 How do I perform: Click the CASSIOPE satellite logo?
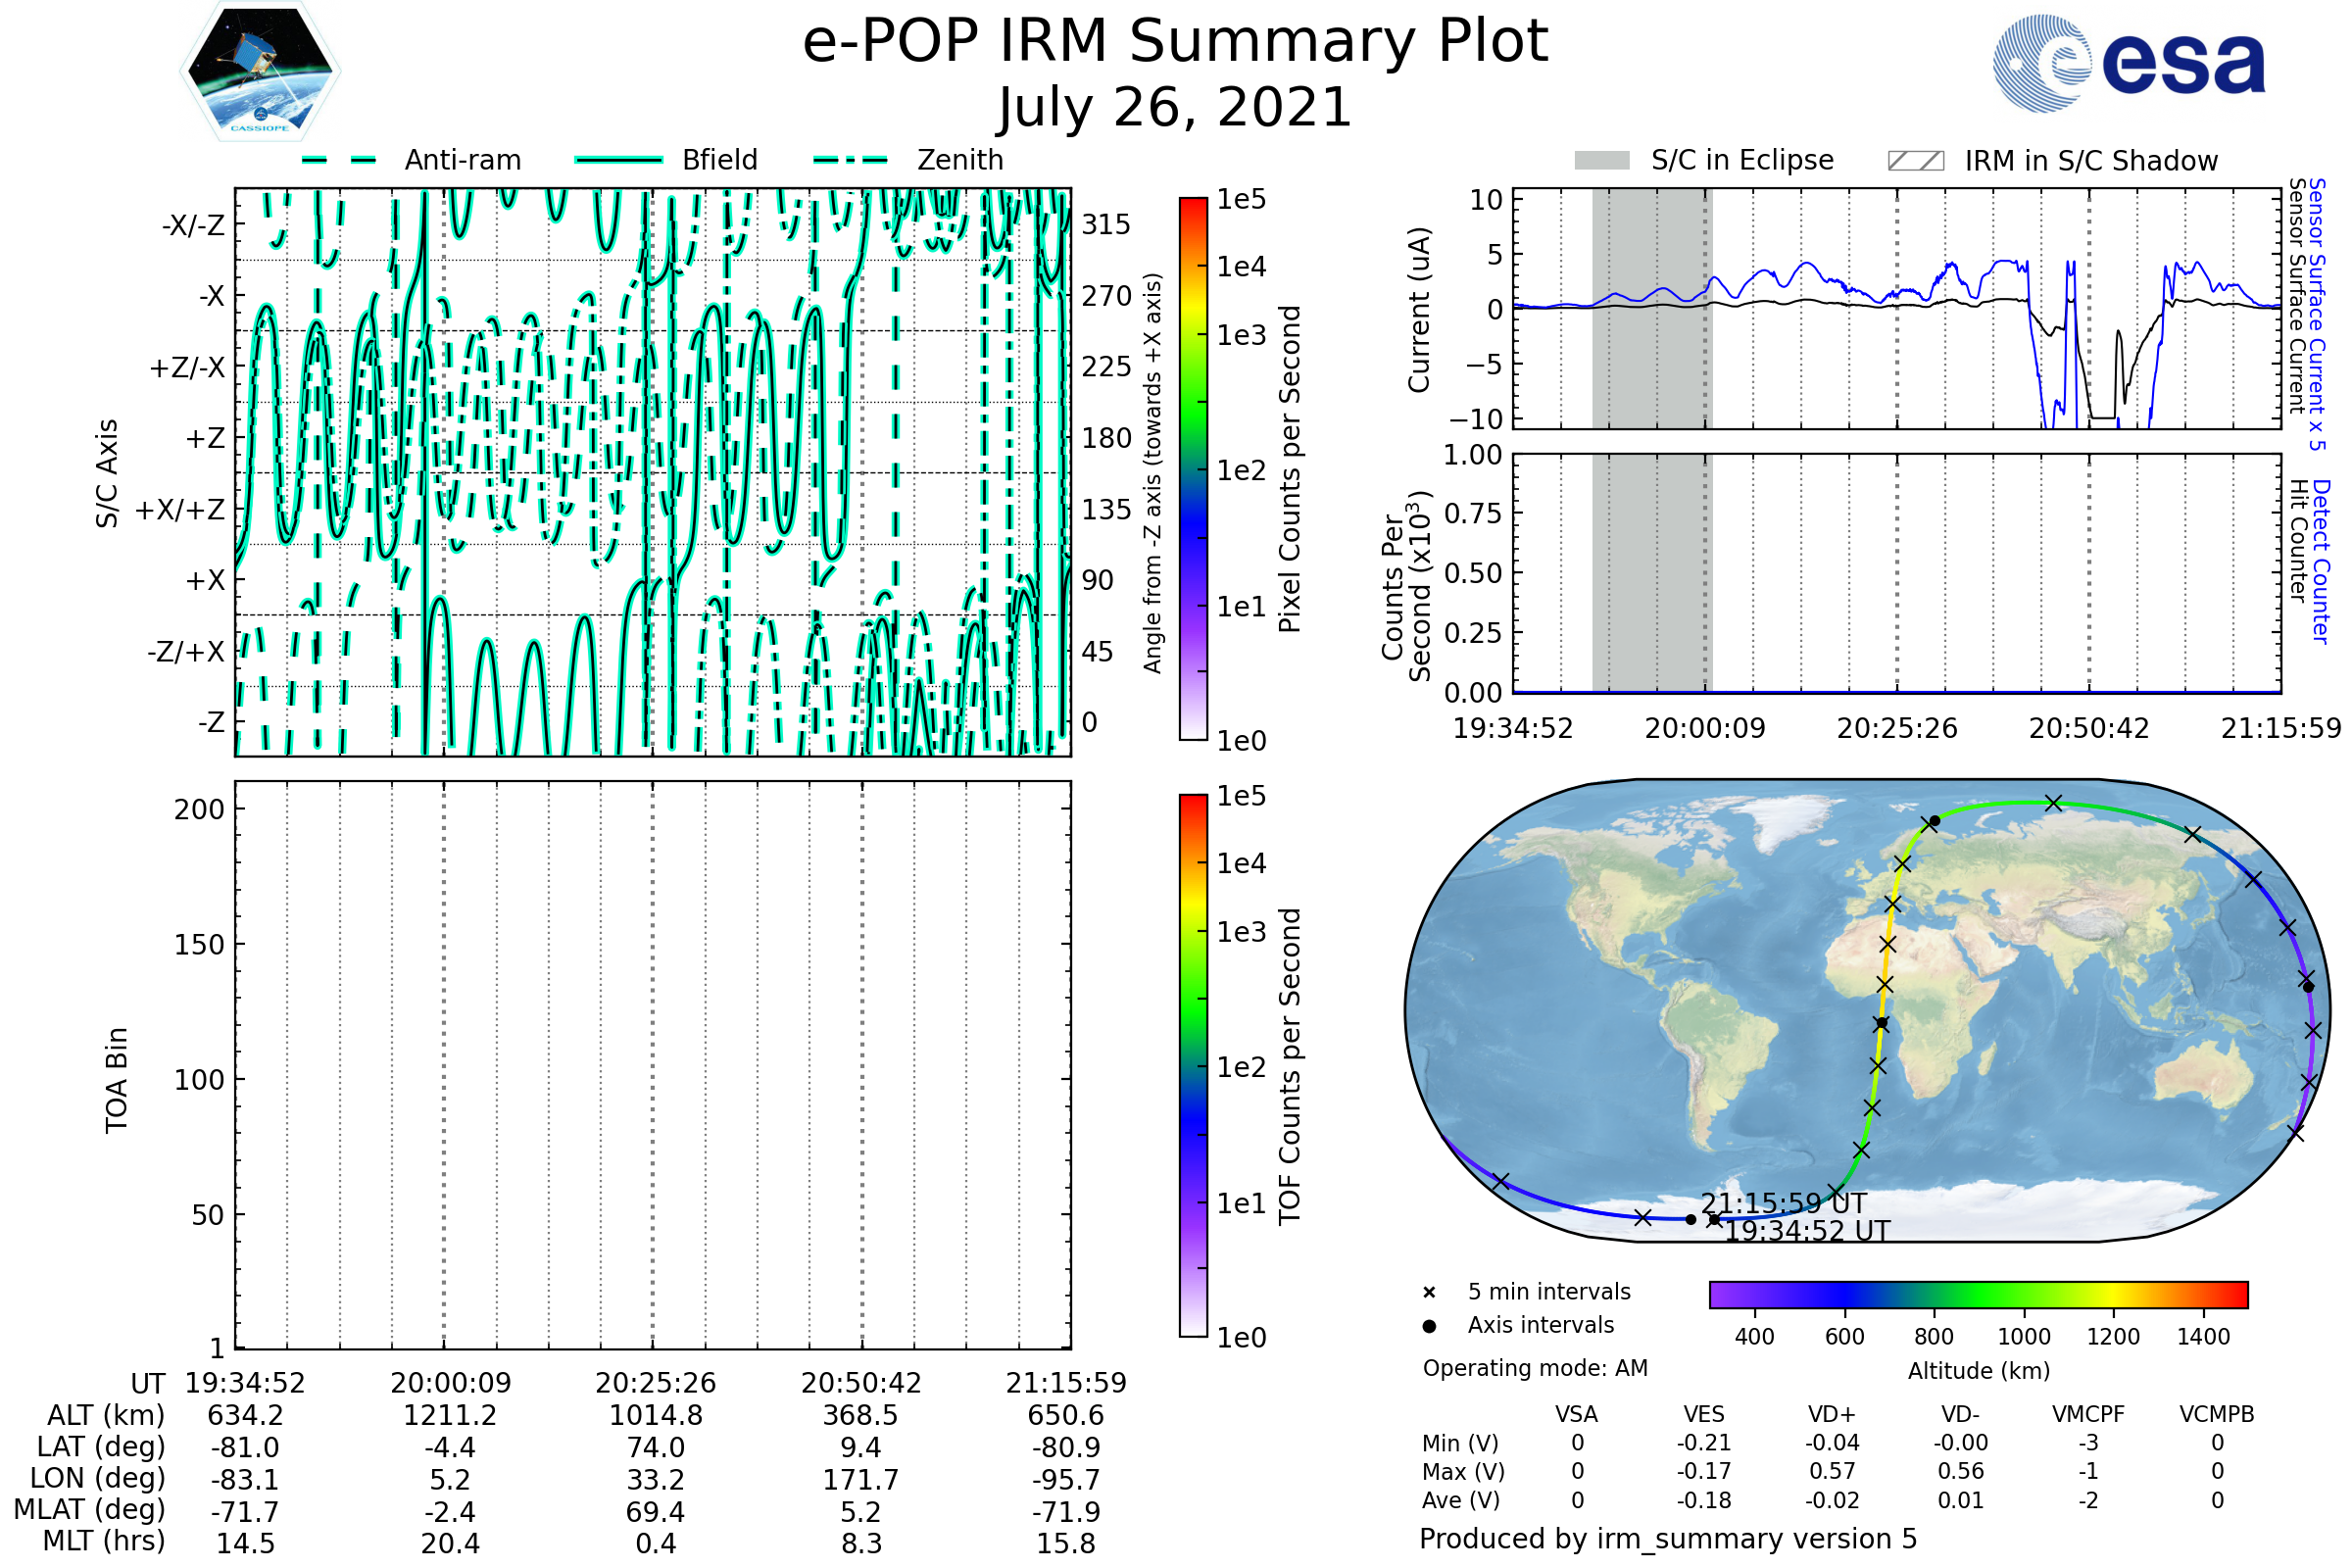pyautogui.click(x=260, y=70)
